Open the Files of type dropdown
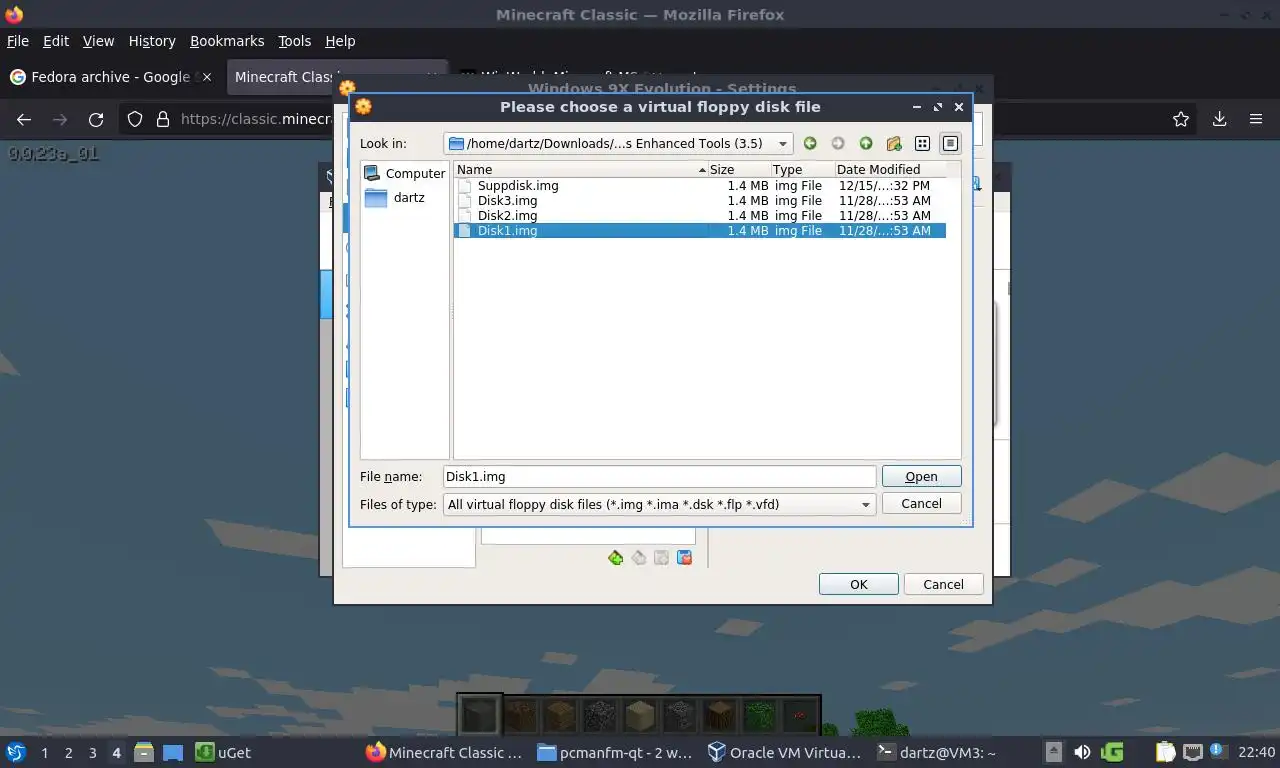Screen dimensions: 1280x768 659,504
